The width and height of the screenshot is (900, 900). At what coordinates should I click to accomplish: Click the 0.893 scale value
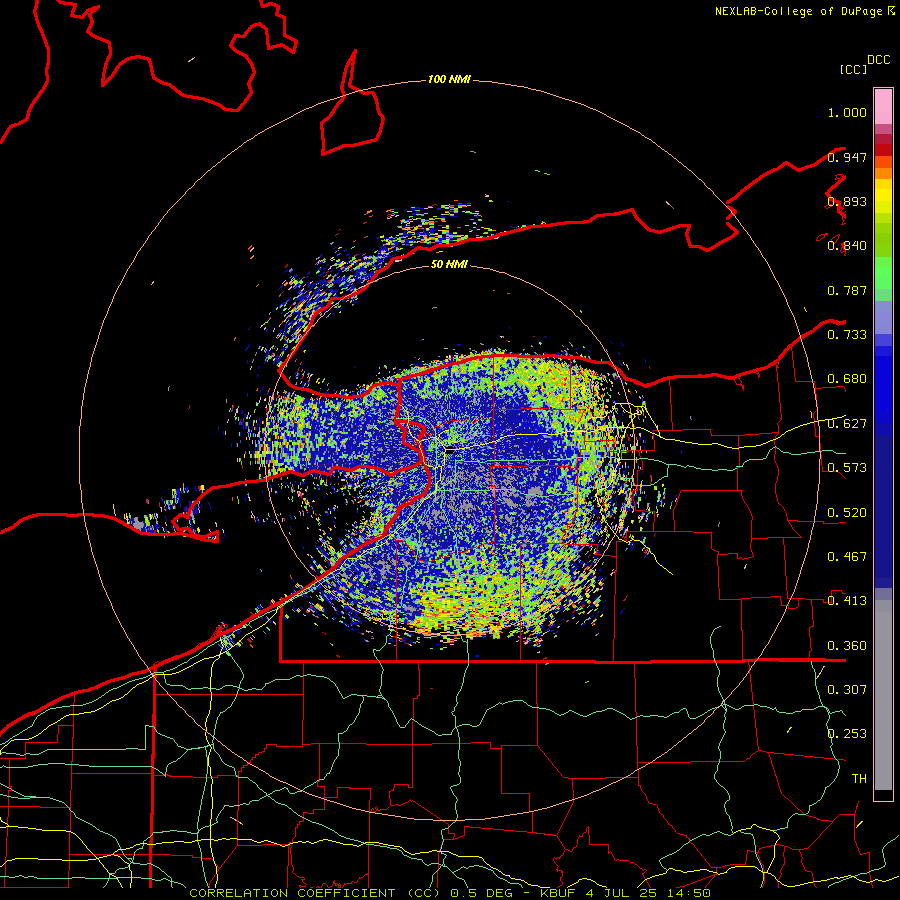tap(847, 201)
